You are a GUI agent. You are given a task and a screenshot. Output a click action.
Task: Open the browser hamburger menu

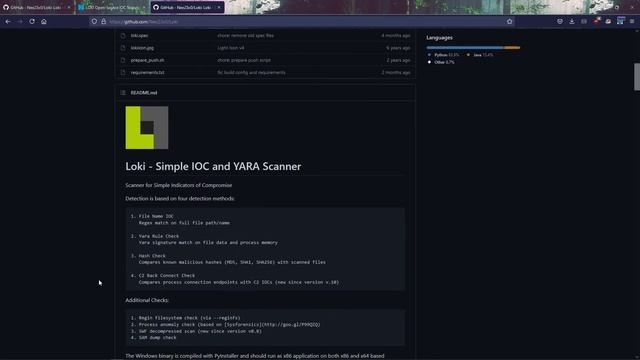[x=632, y=21]
